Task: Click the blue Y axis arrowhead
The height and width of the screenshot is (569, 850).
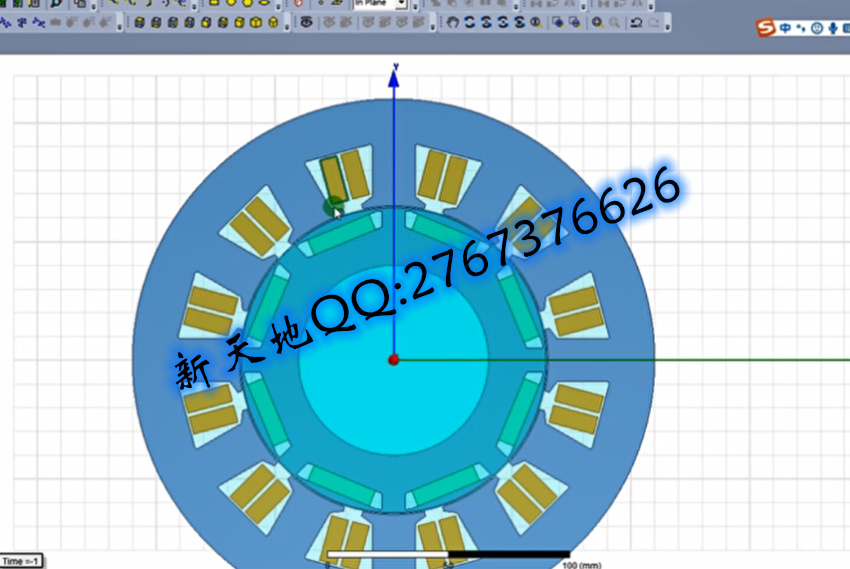Action: click(x=394, y=79)
